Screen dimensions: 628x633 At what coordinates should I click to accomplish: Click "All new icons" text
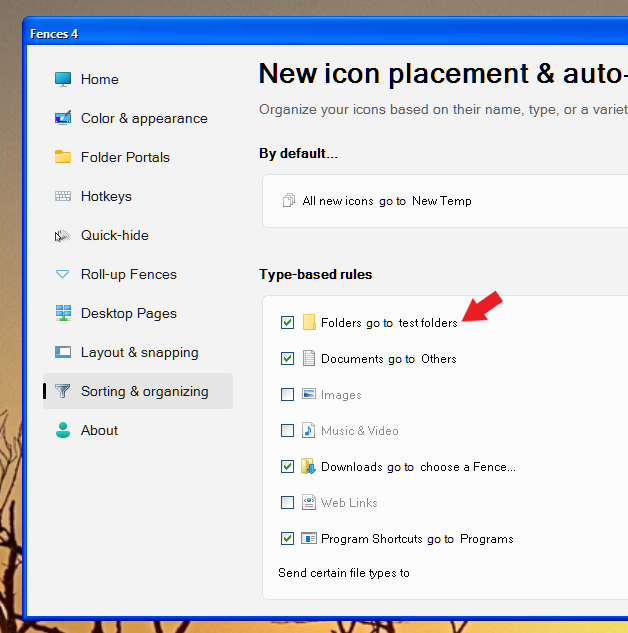coord(338,201)
